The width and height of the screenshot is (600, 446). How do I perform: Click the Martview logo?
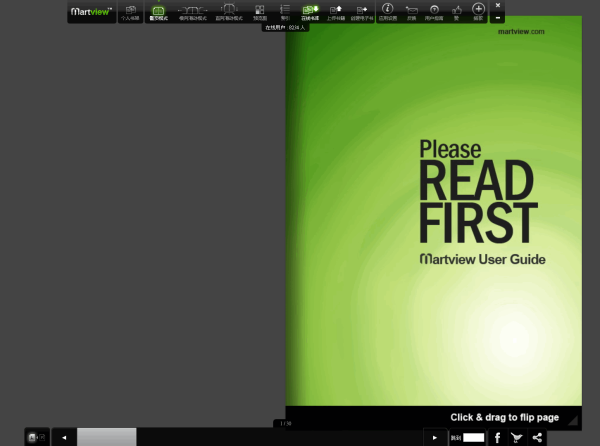tap(91, 12)
